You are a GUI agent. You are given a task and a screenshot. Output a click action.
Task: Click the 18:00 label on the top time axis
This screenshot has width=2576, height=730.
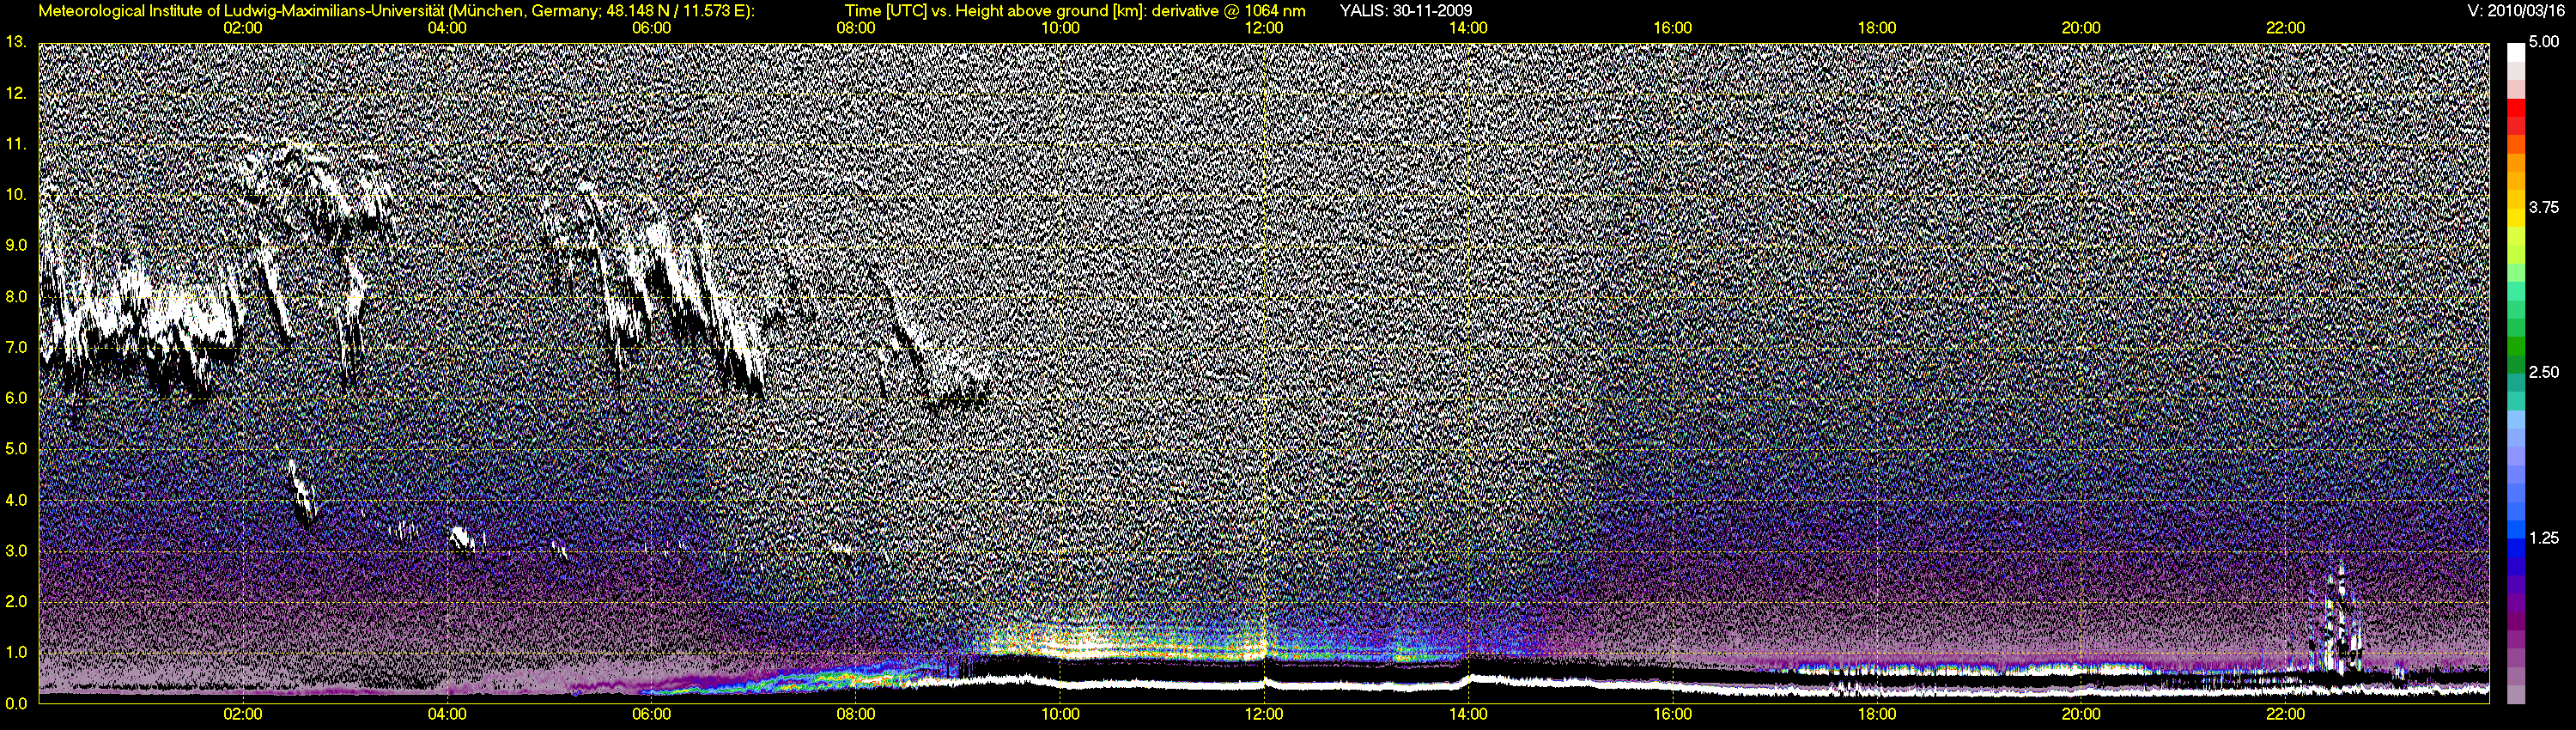point(1877,28)
